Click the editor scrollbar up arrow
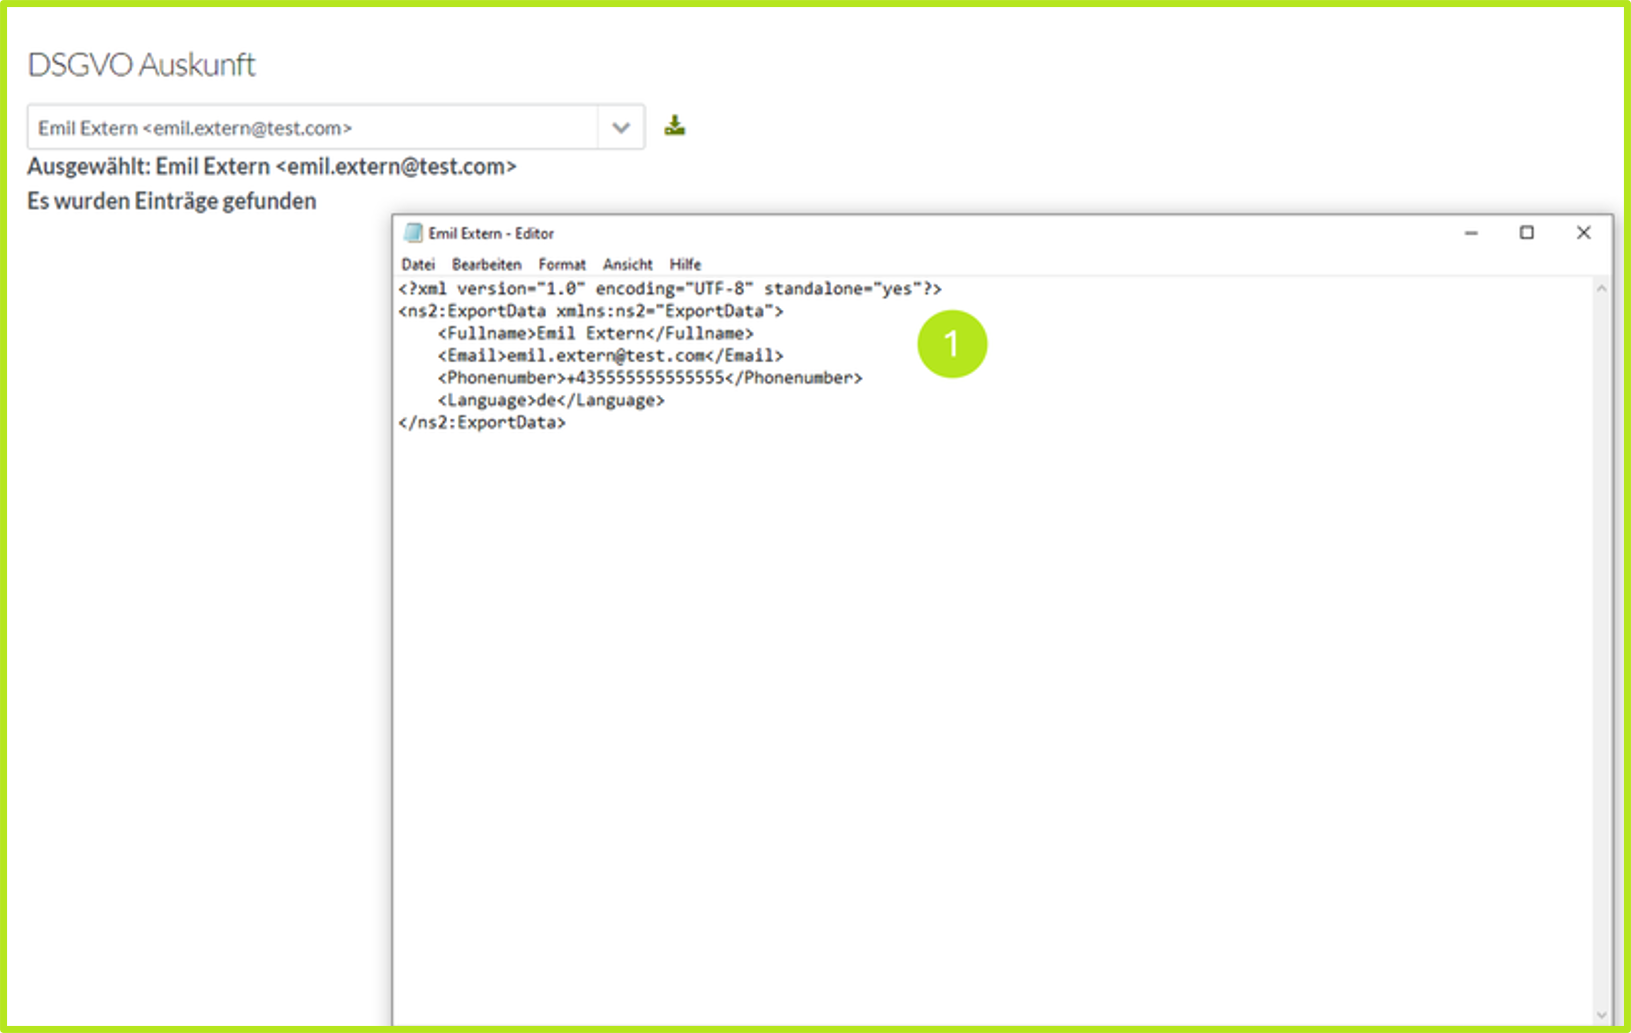Viewport: 1631px width, 1033px height. coord(1601,289)
